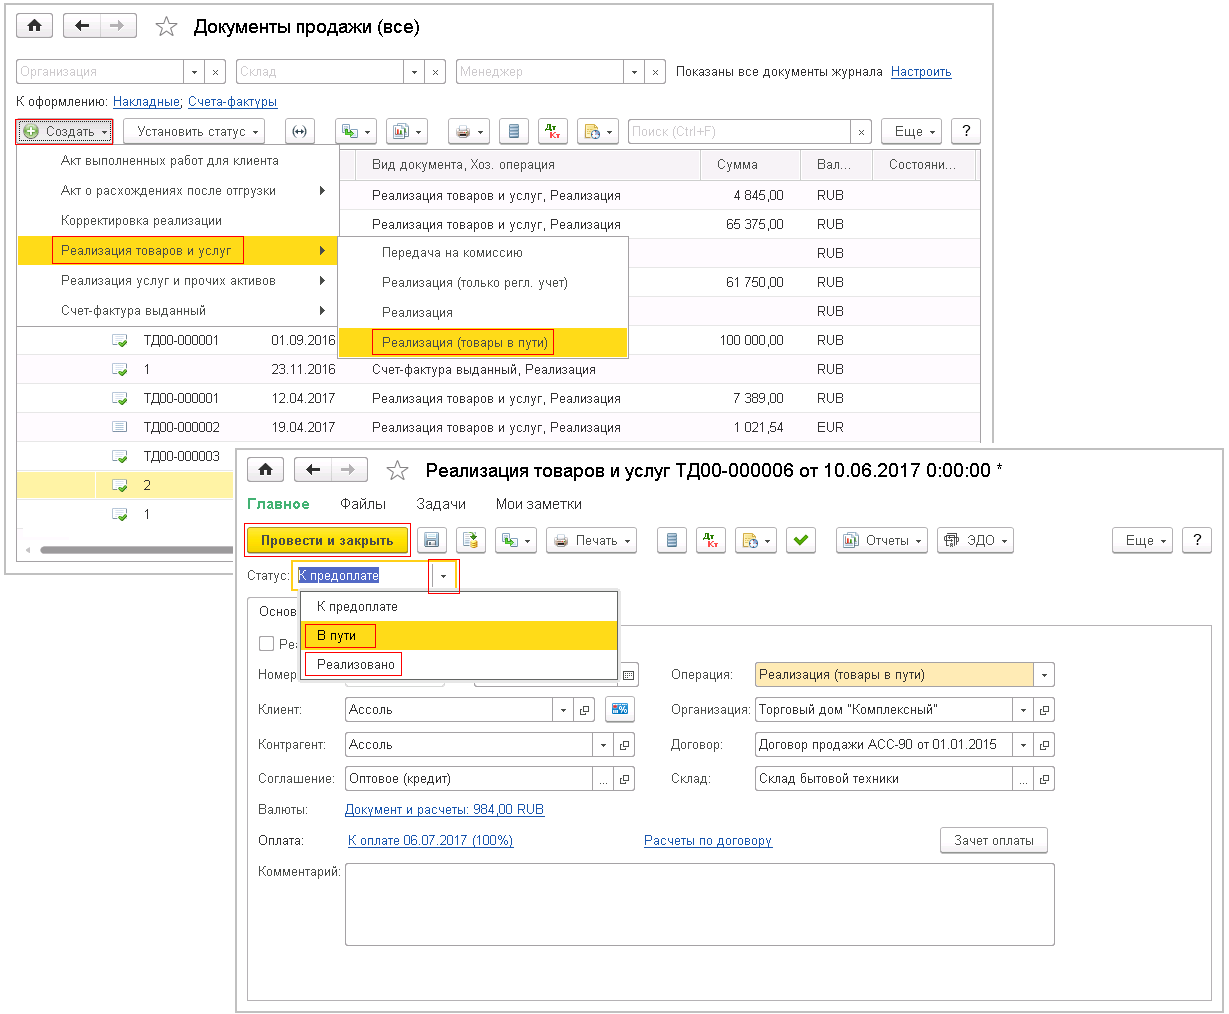Click the 'Настроить' link
The width and height of the screenshot is (1229, 1014).
click(921, 72)
